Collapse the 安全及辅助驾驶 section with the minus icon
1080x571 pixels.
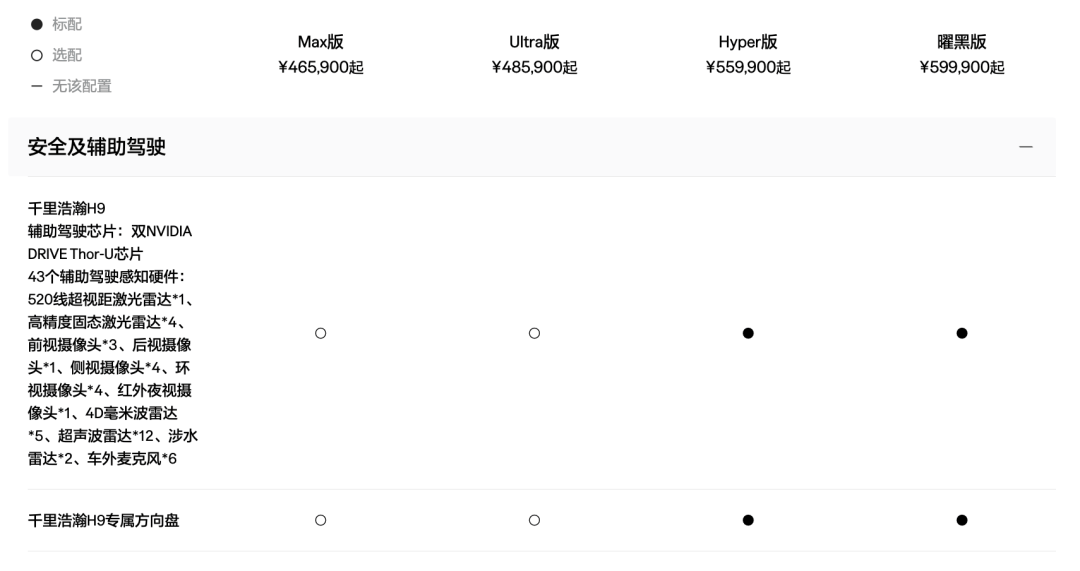point(1025,147)
